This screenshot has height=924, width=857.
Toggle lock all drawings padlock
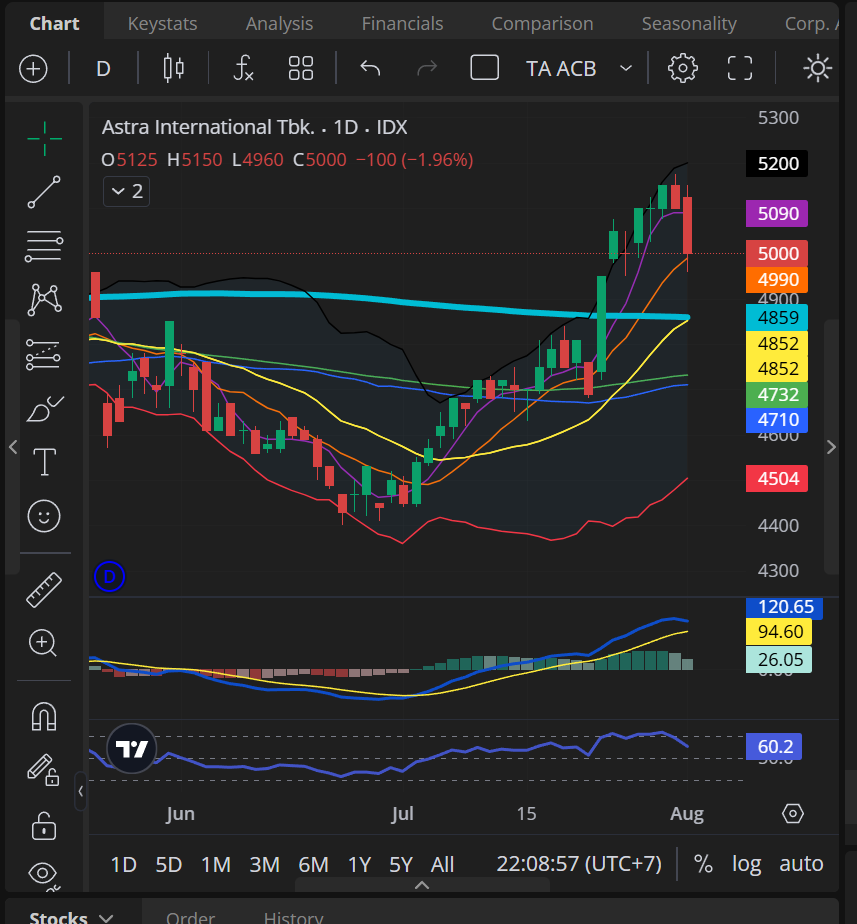pos(44,825)
